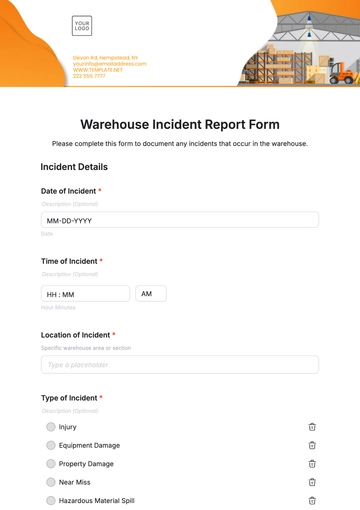Screen dimensions: 360x510
Task: Click the Time of Incident label
Action: pyautogui.click(x=69, y=261)
